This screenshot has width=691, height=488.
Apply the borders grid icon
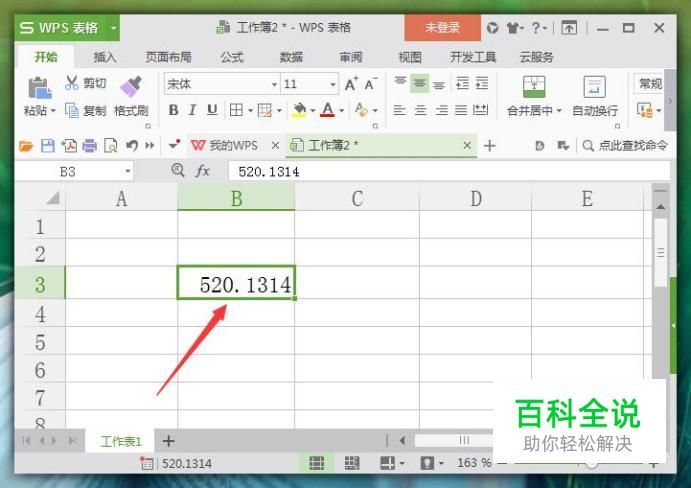[236, 110]
